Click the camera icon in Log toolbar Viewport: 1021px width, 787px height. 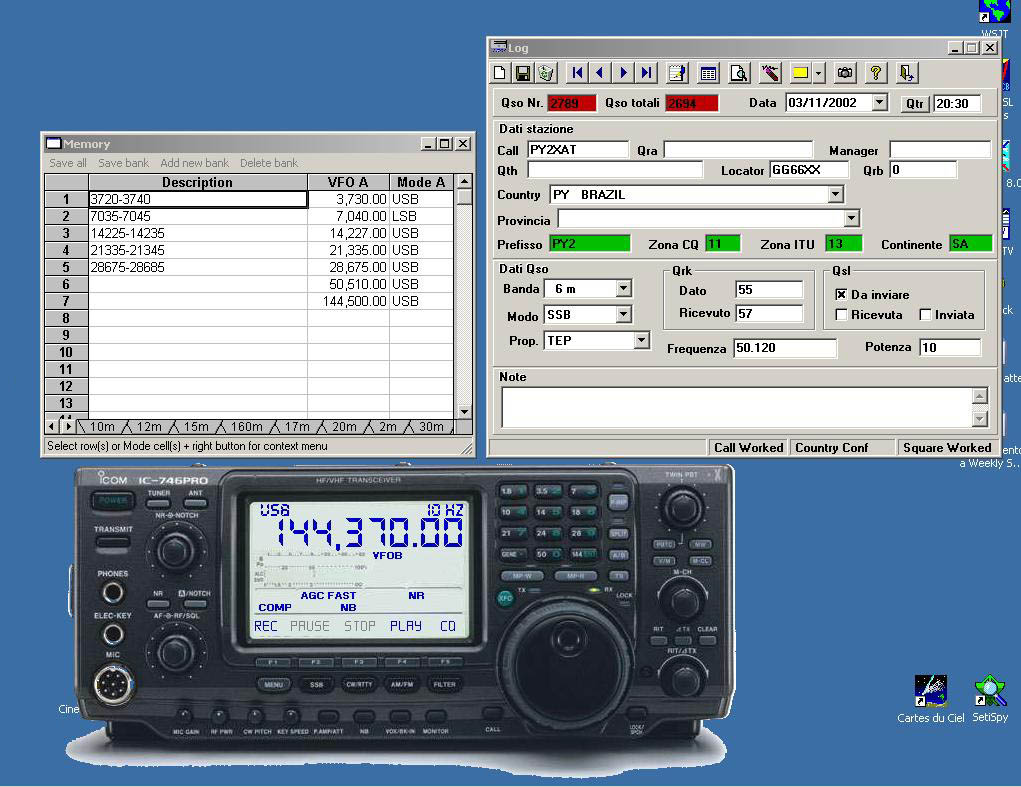[845, 73]
